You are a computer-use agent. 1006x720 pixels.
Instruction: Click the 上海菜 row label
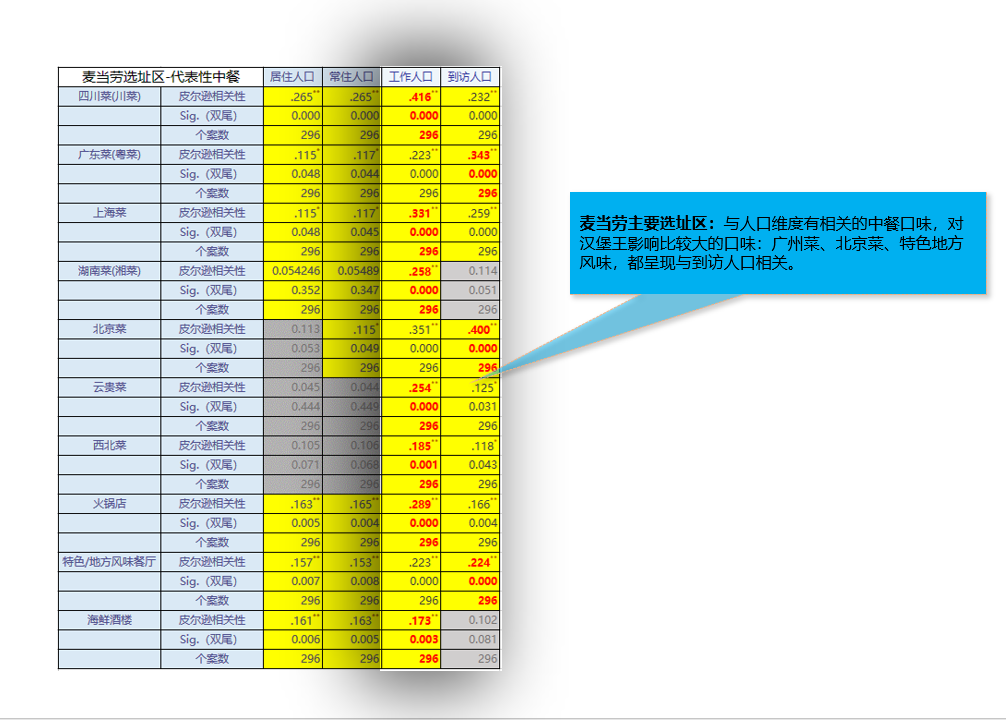[110, 212]
